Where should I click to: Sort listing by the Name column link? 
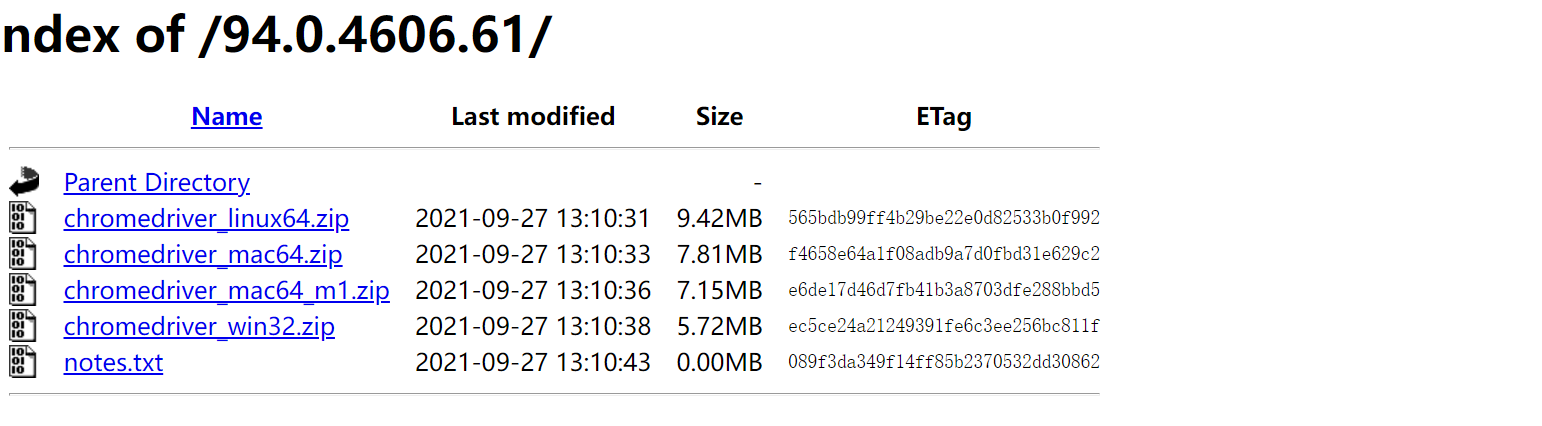226,117
